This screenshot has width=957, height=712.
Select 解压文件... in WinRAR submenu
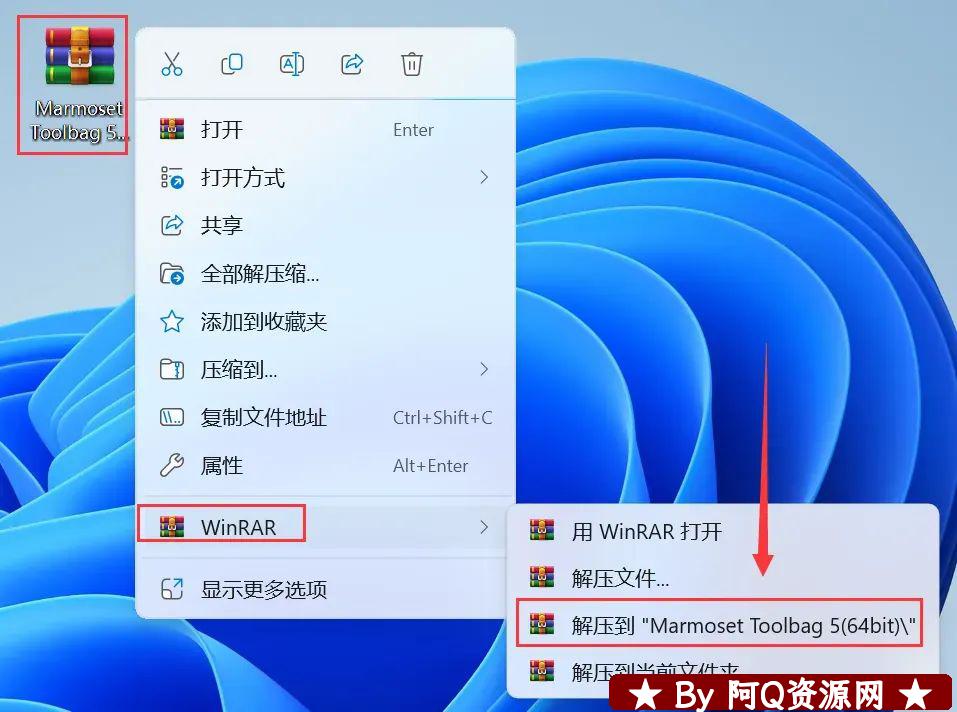[x=620, y=577]
